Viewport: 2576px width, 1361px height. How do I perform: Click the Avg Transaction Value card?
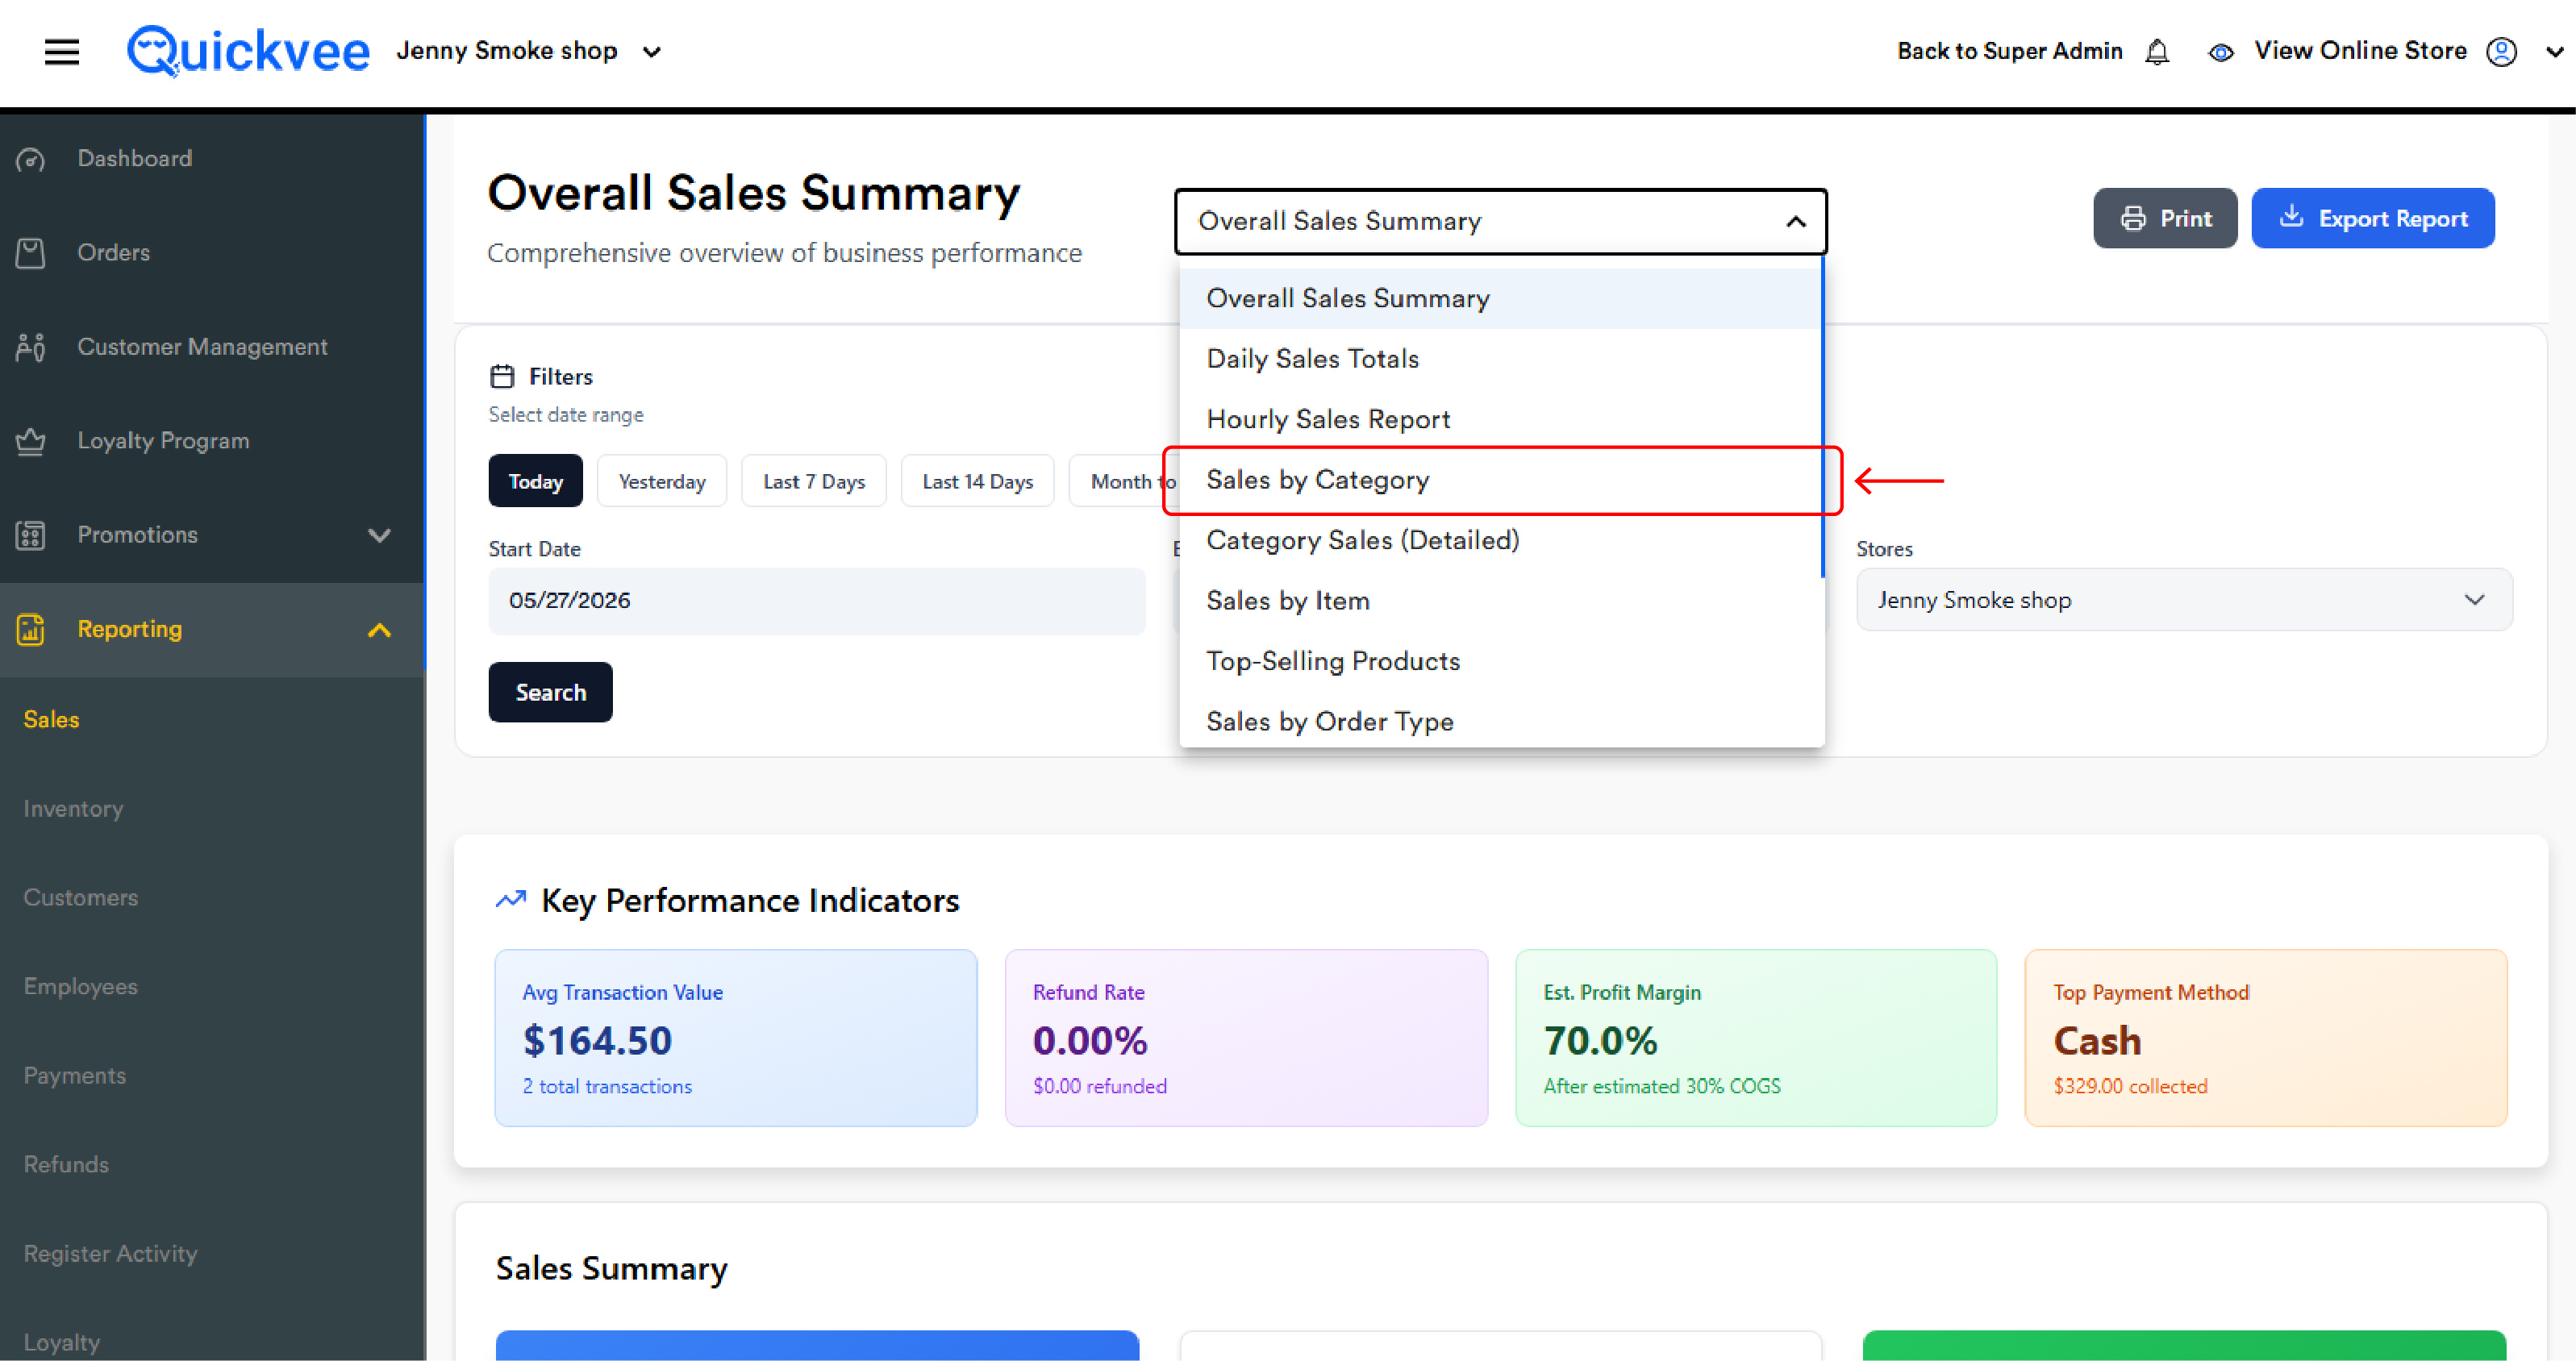coord(736,1038)
